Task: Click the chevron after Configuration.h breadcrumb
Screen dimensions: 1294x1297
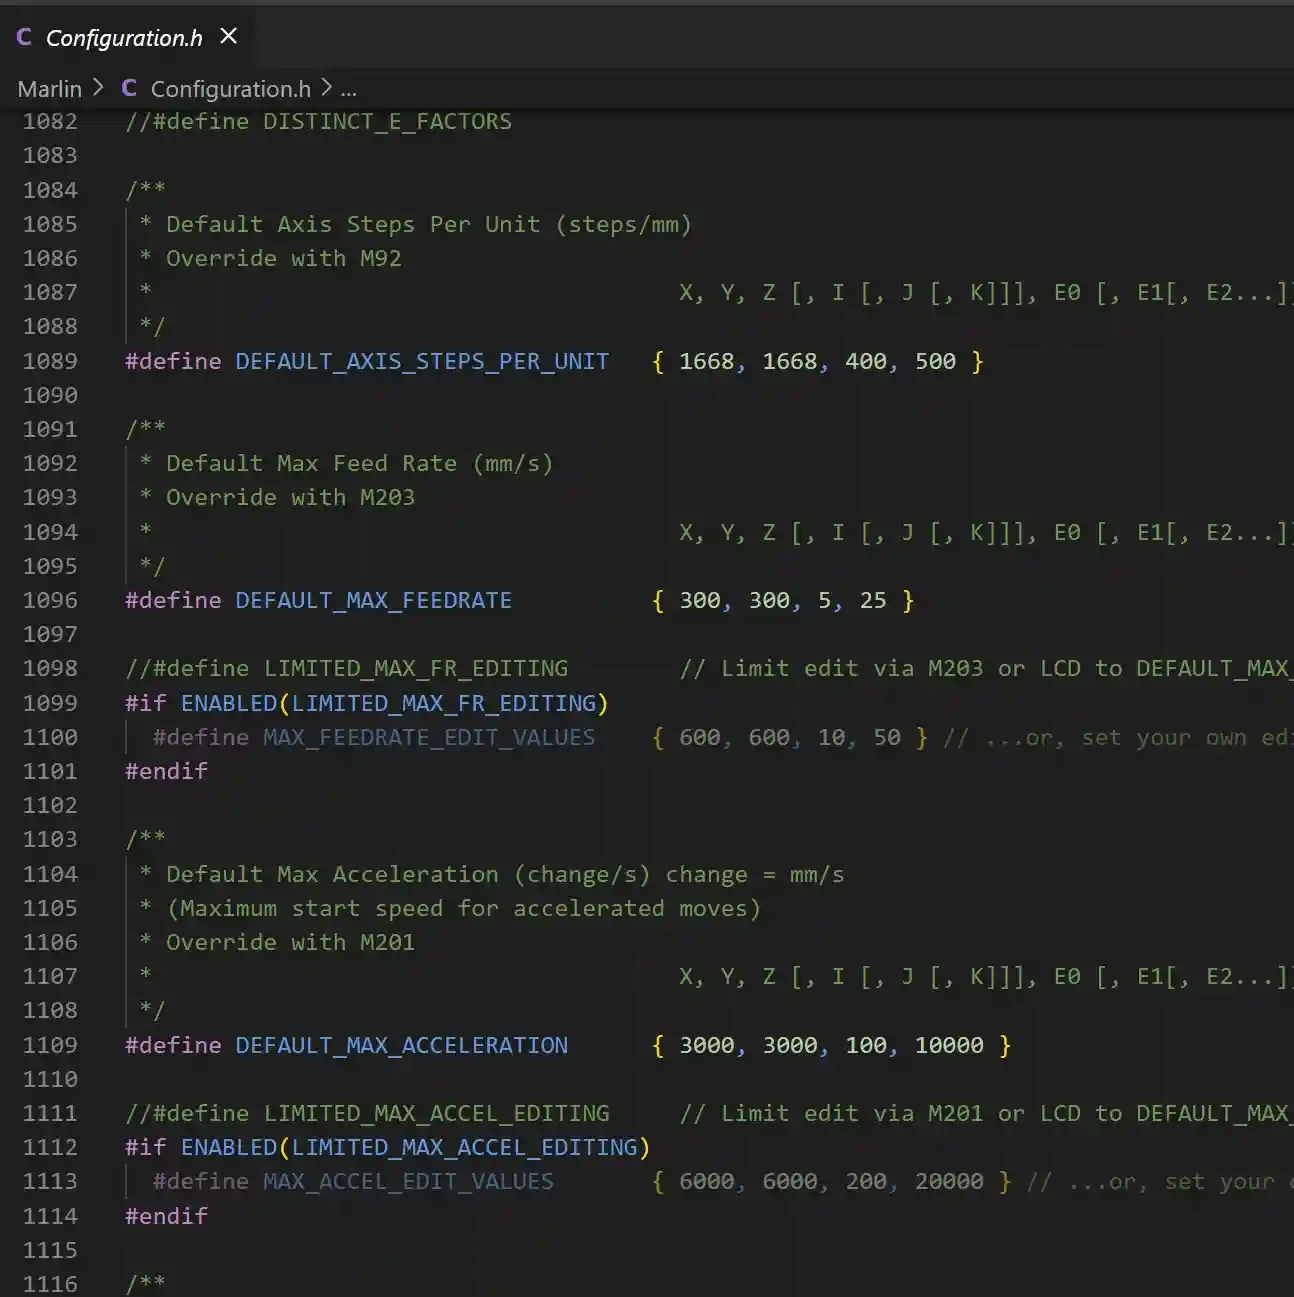Action: pos(326,89)
